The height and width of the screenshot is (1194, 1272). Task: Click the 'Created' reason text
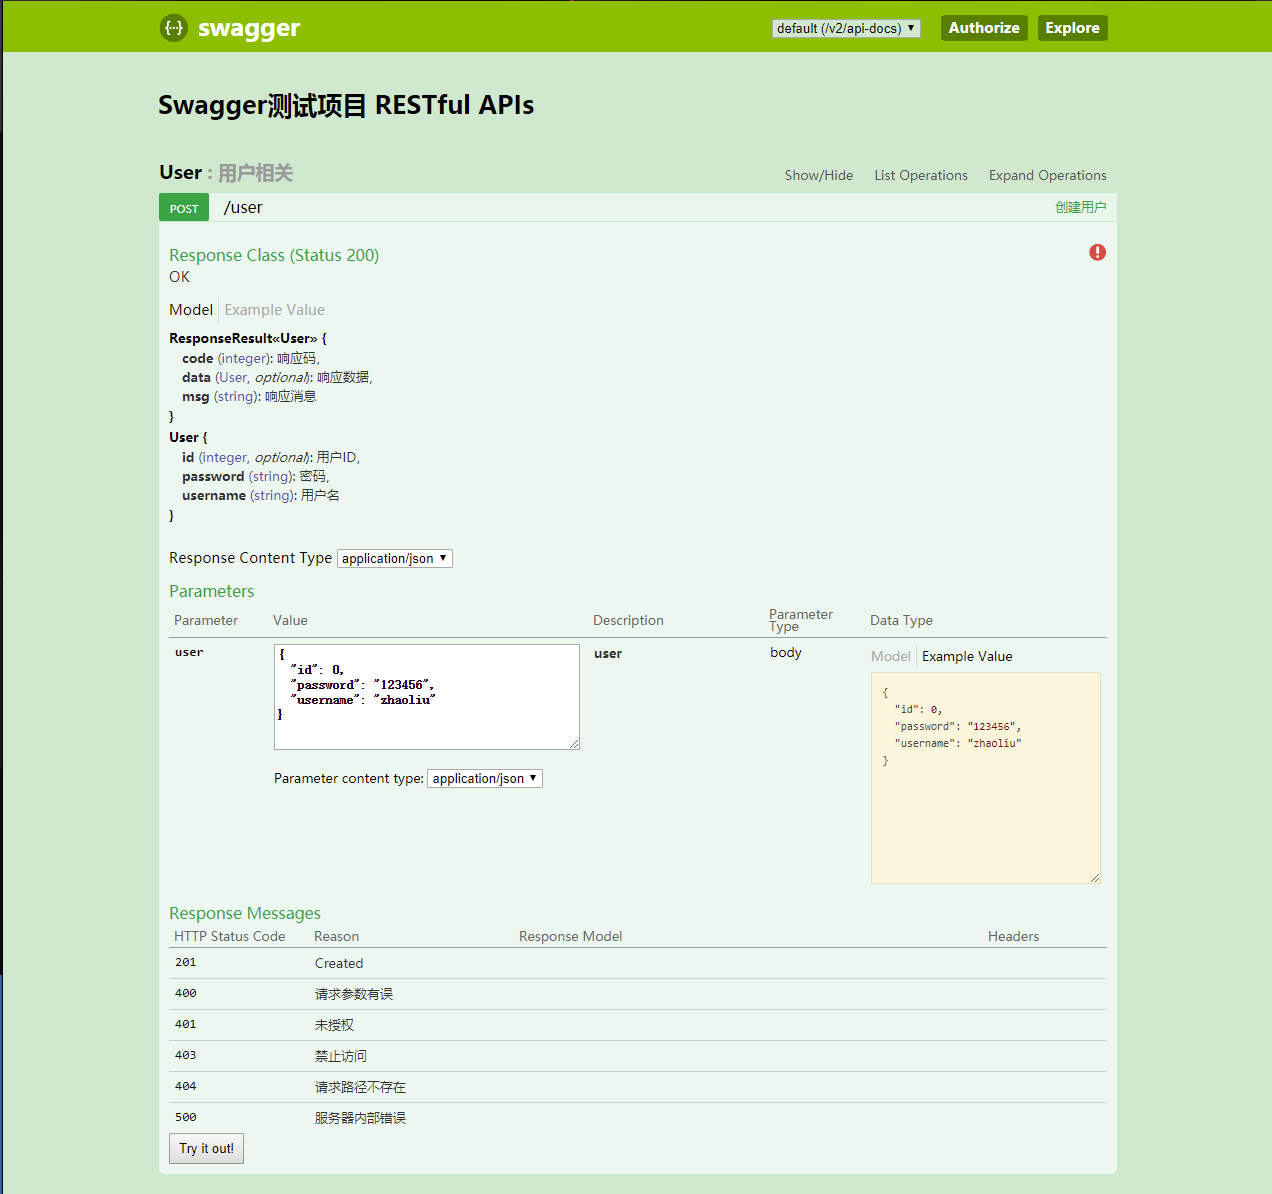(339, 963)
